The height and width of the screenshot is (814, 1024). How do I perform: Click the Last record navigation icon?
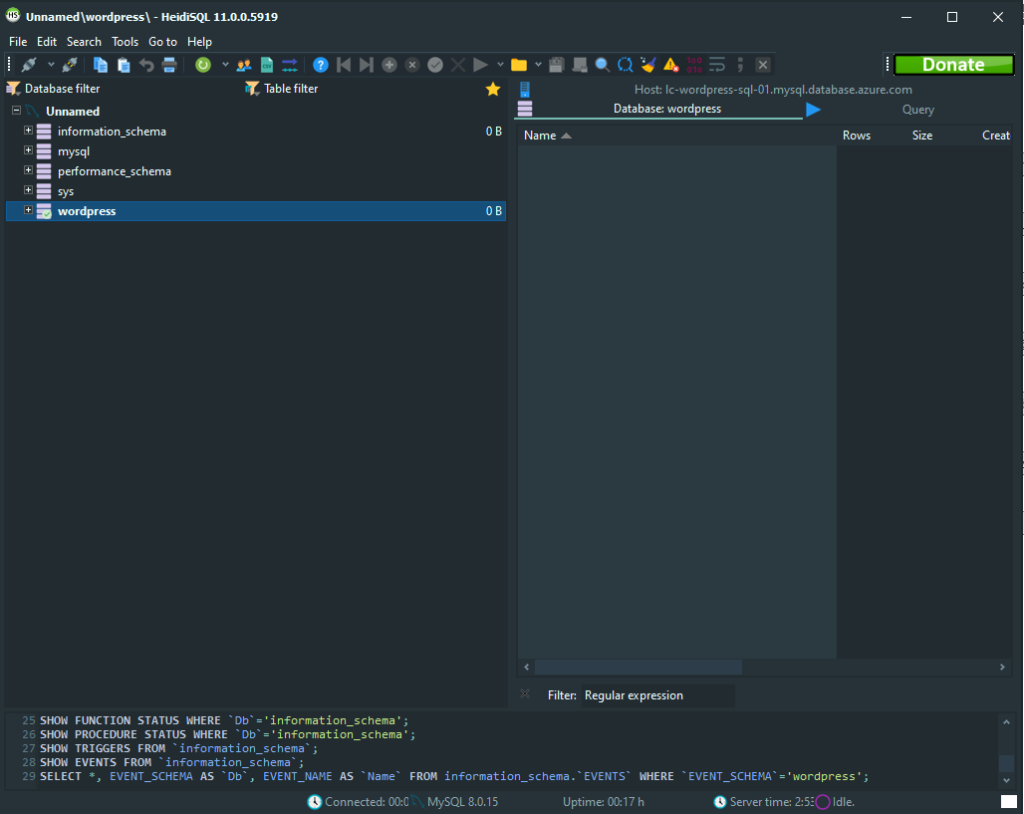pyautogui.click(x=366, y=65)
